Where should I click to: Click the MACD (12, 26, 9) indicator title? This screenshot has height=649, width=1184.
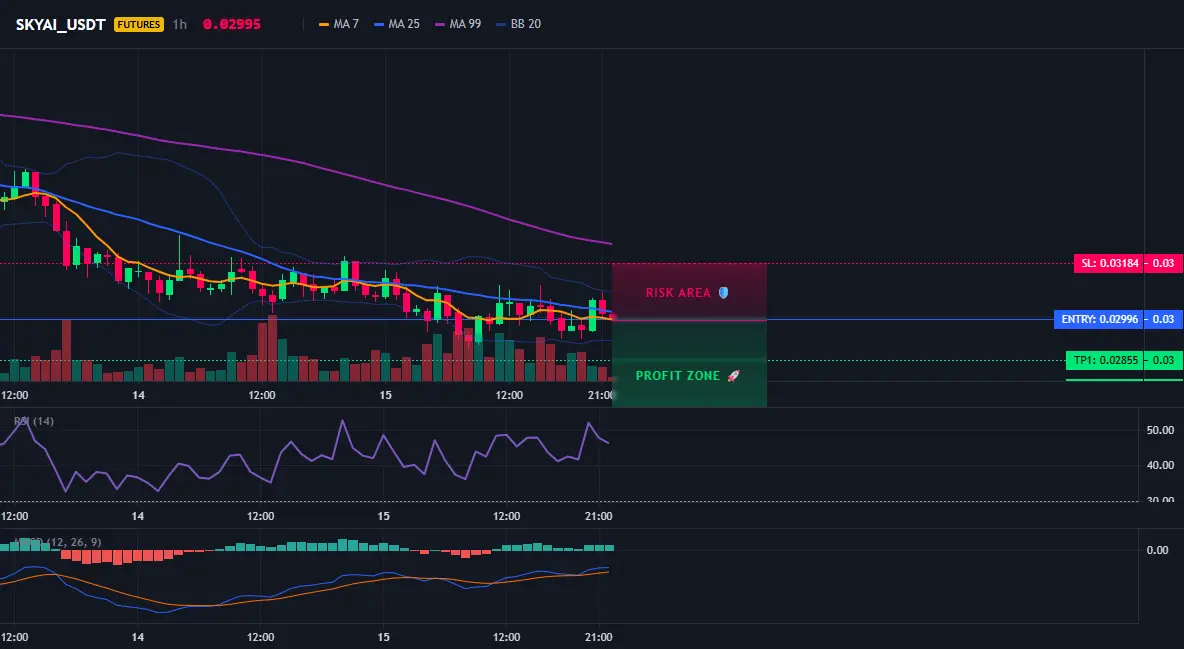point(57,542)
